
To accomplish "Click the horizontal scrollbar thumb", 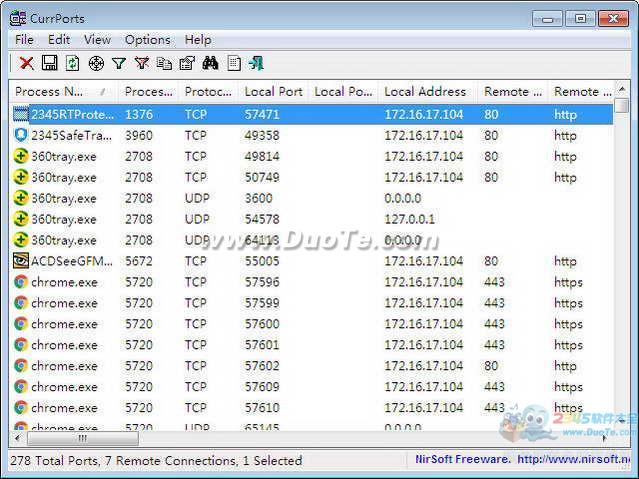I will click(82, 438).
